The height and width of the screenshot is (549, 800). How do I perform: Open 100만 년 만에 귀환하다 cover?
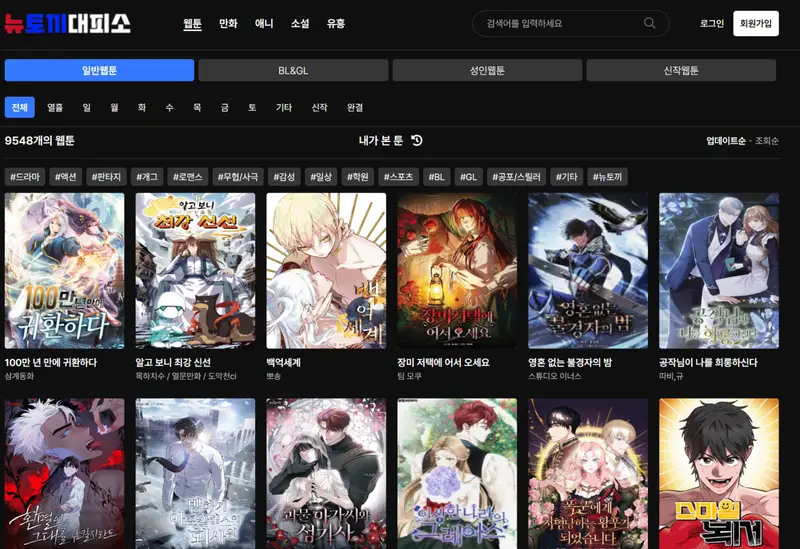pos(64,271)
